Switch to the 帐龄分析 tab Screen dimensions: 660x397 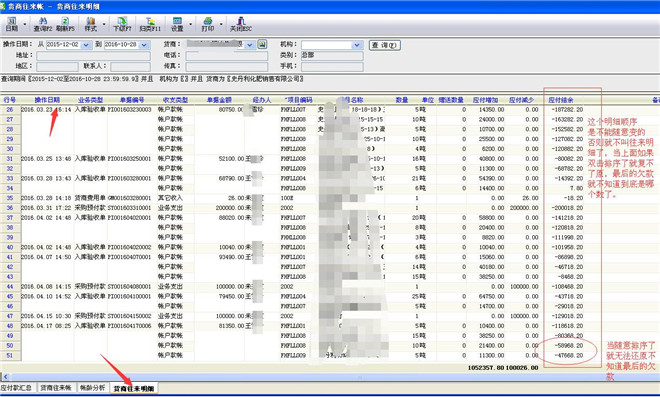point(92,387)
